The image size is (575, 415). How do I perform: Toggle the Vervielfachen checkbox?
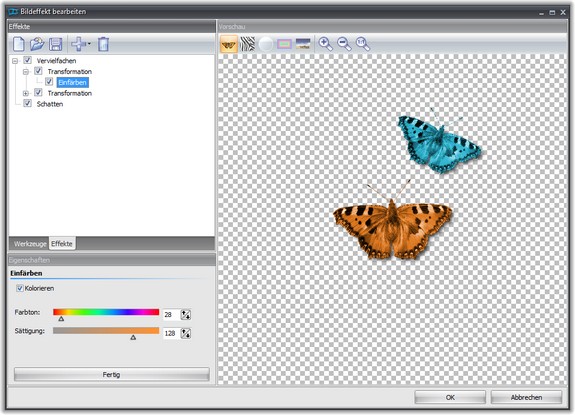click(x=28, y=60)
